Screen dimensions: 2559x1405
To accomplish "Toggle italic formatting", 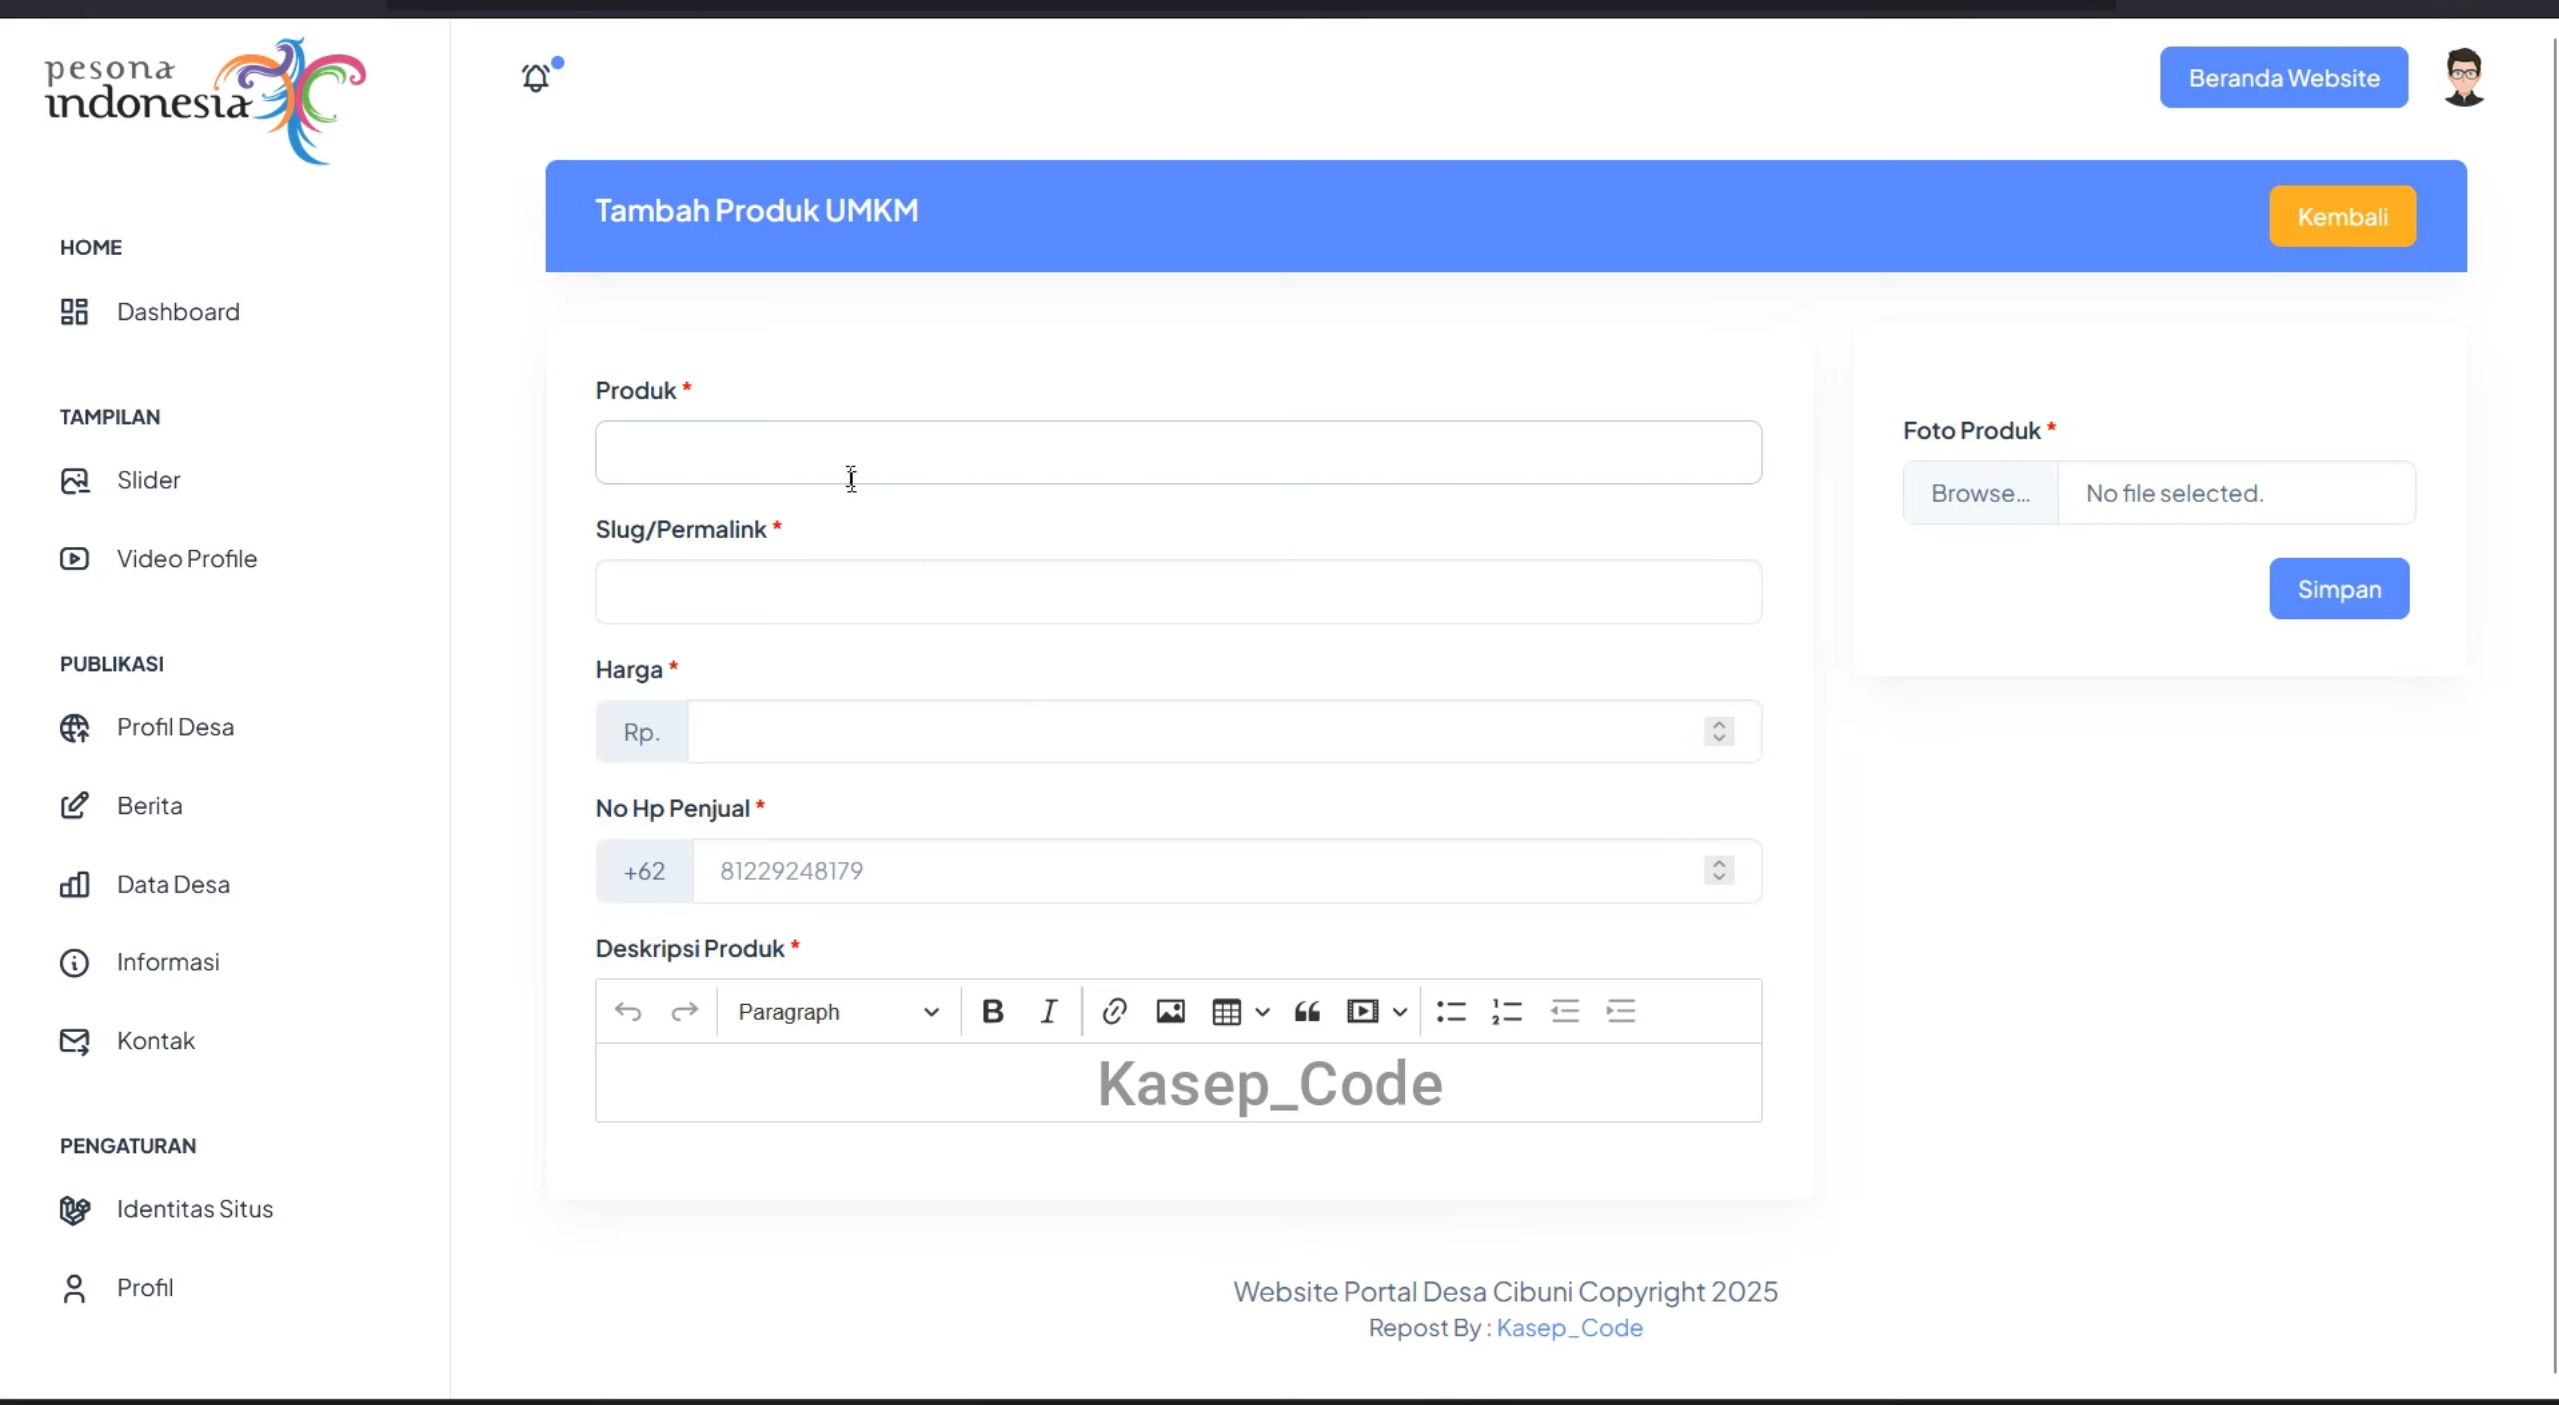I will coord(1048,1012).
